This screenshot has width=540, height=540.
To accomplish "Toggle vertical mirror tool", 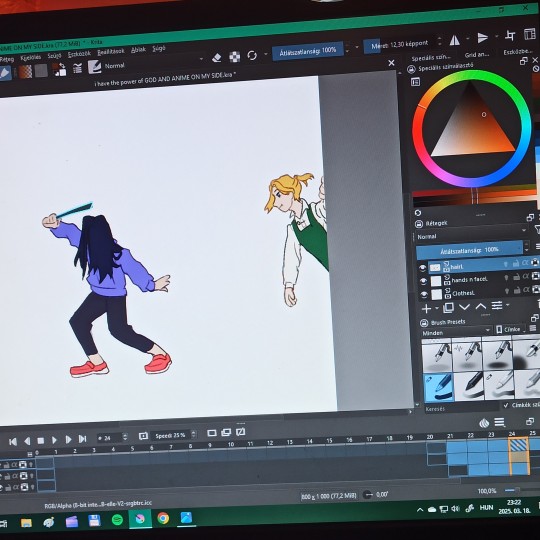I will pyautogui.click(x=483, y=38).
